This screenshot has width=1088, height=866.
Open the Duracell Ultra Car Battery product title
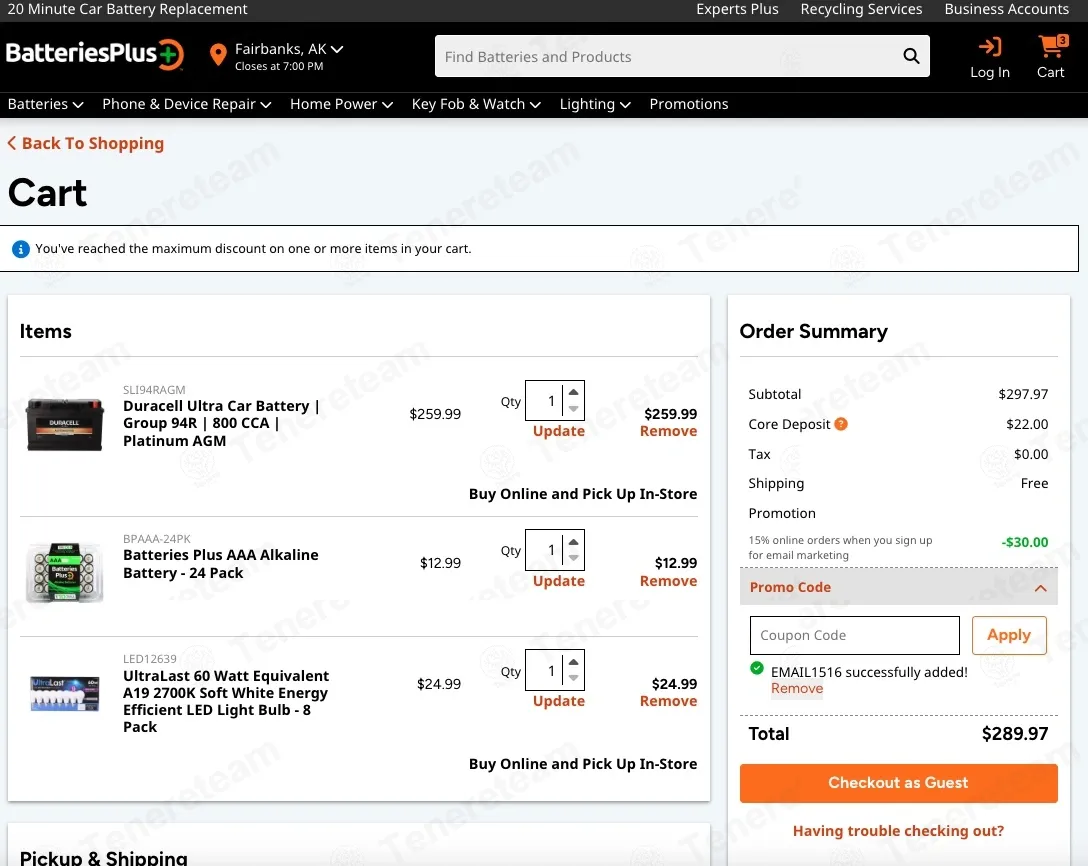point(221,423)
